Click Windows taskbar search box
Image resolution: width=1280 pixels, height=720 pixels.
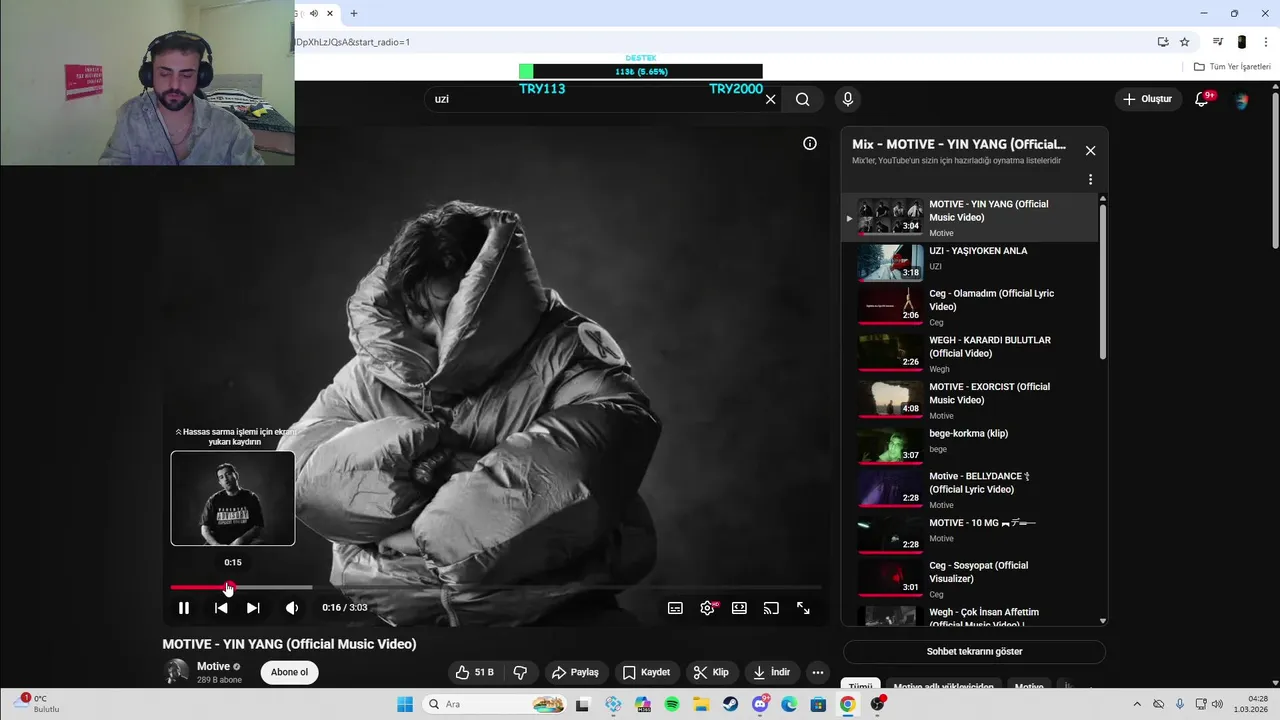tap(495, 704)
